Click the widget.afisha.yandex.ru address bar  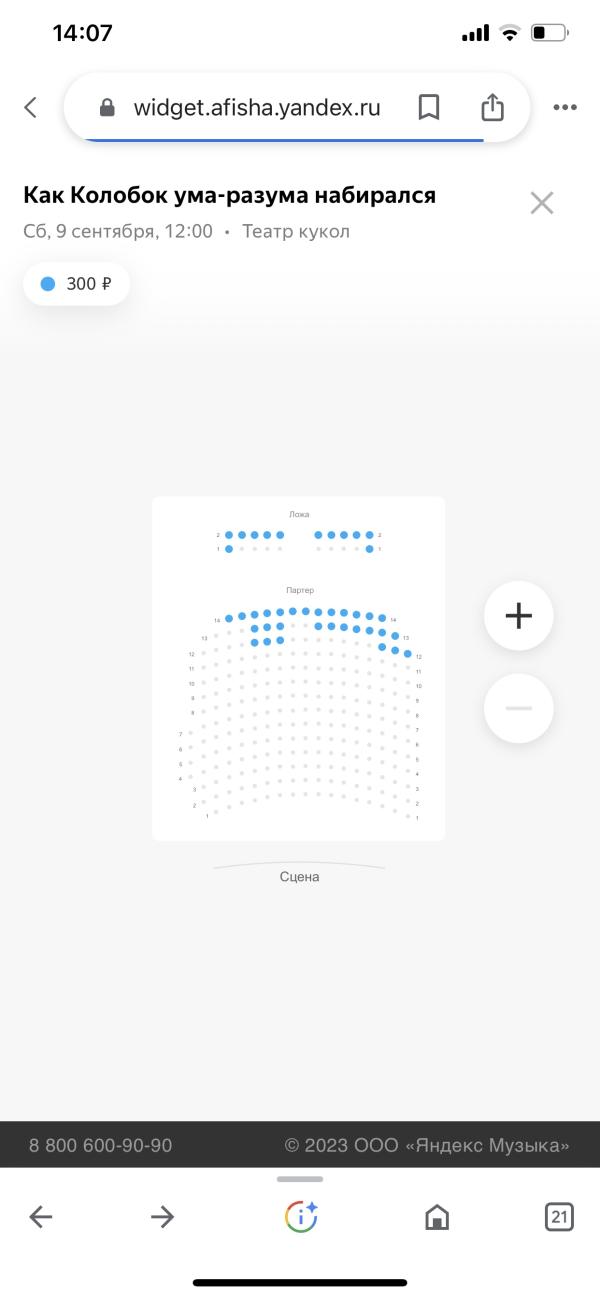[257, 108]
